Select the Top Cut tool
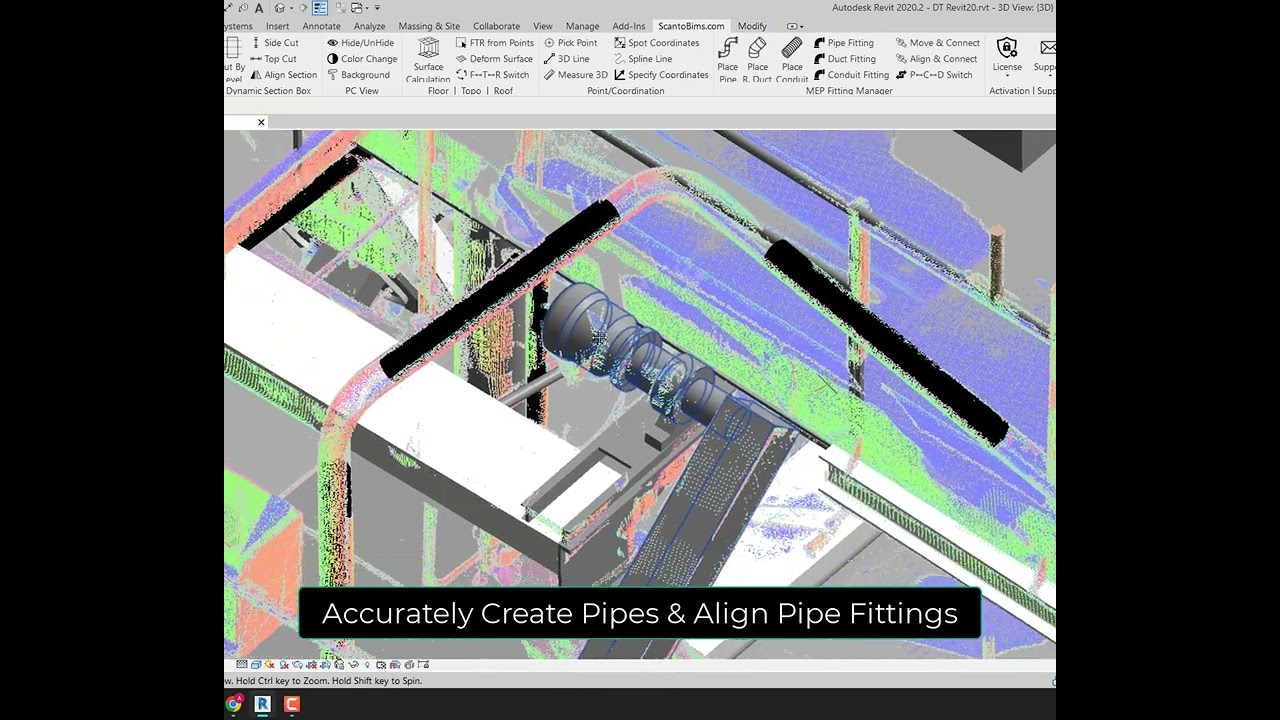 (274, 59)
